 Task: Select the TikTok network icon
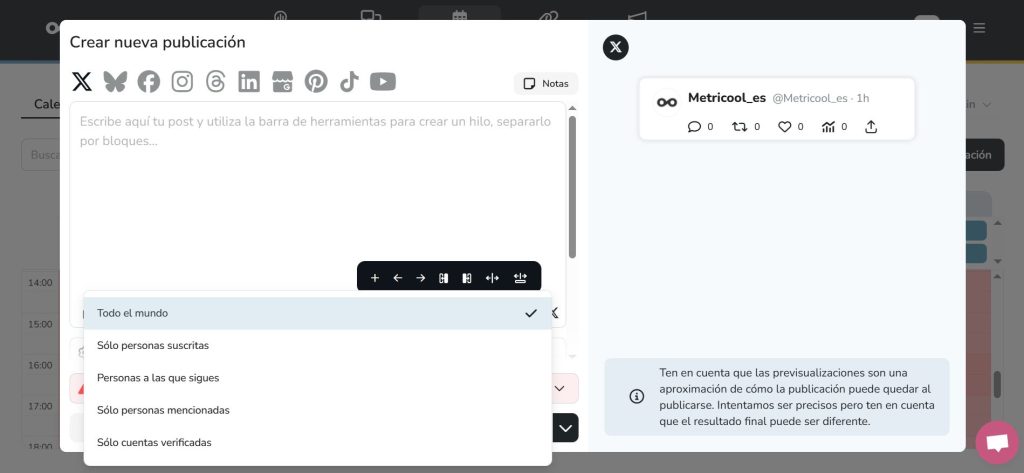349,82
